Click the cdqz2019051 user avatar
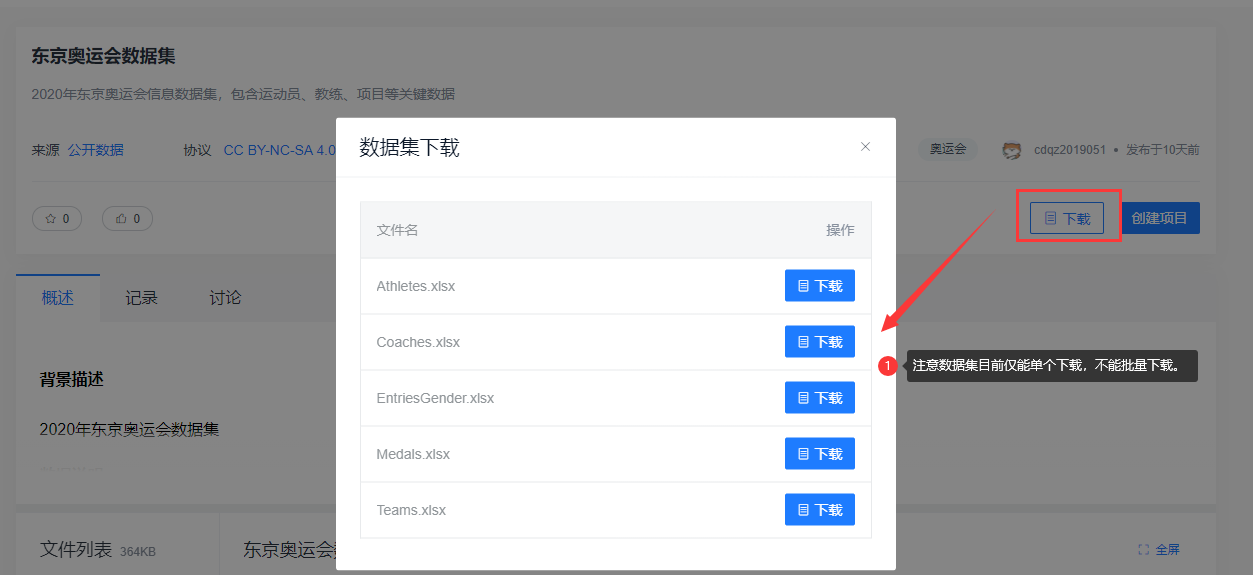This screenshot has width=1253, height=575. point(1012,150)
